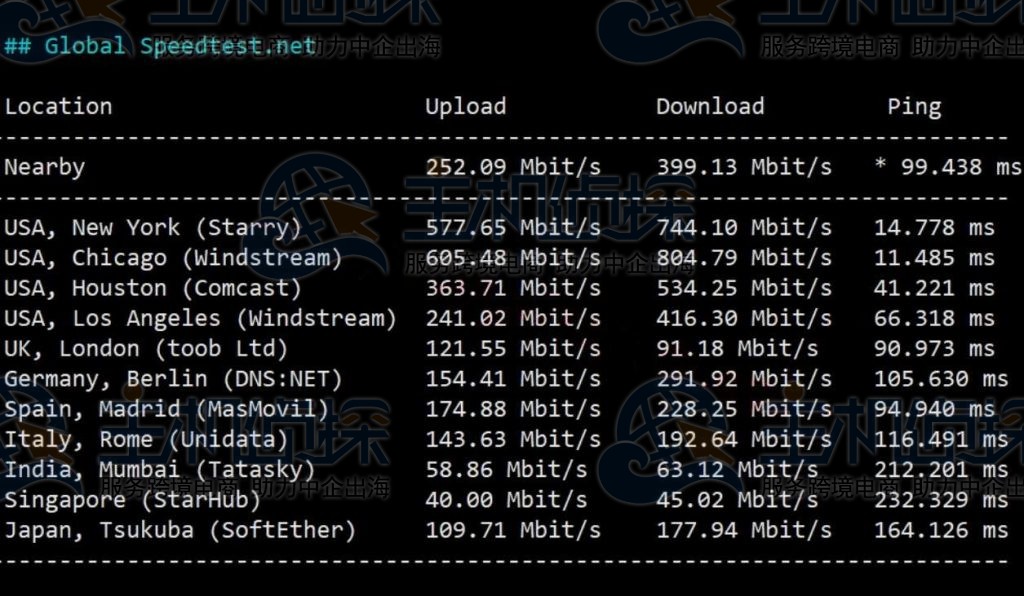Click the Upload column header
Screen dimensions: 1024x596
(x=465, y=107)
